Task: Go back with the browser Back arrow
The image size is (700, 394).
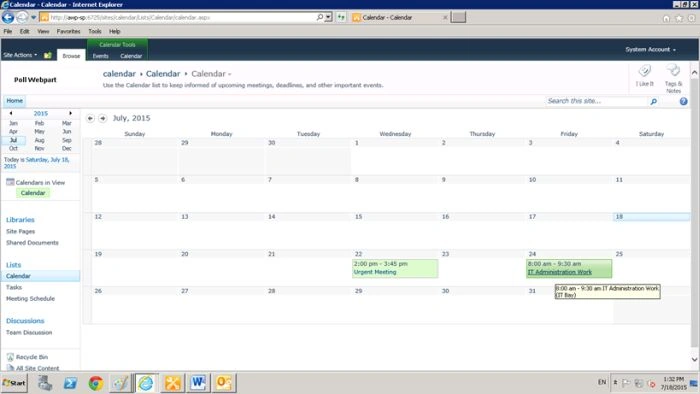Action: pos(8,17)
